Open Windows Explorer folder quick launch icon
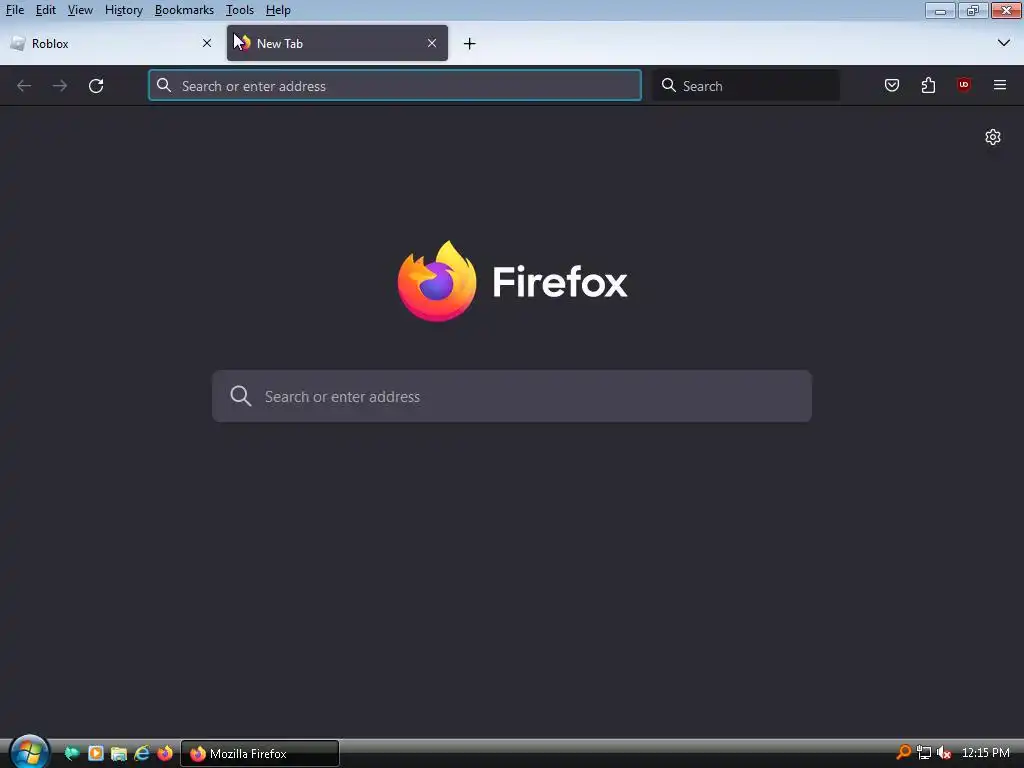The image size is (1024, 768). click(118, 753)
